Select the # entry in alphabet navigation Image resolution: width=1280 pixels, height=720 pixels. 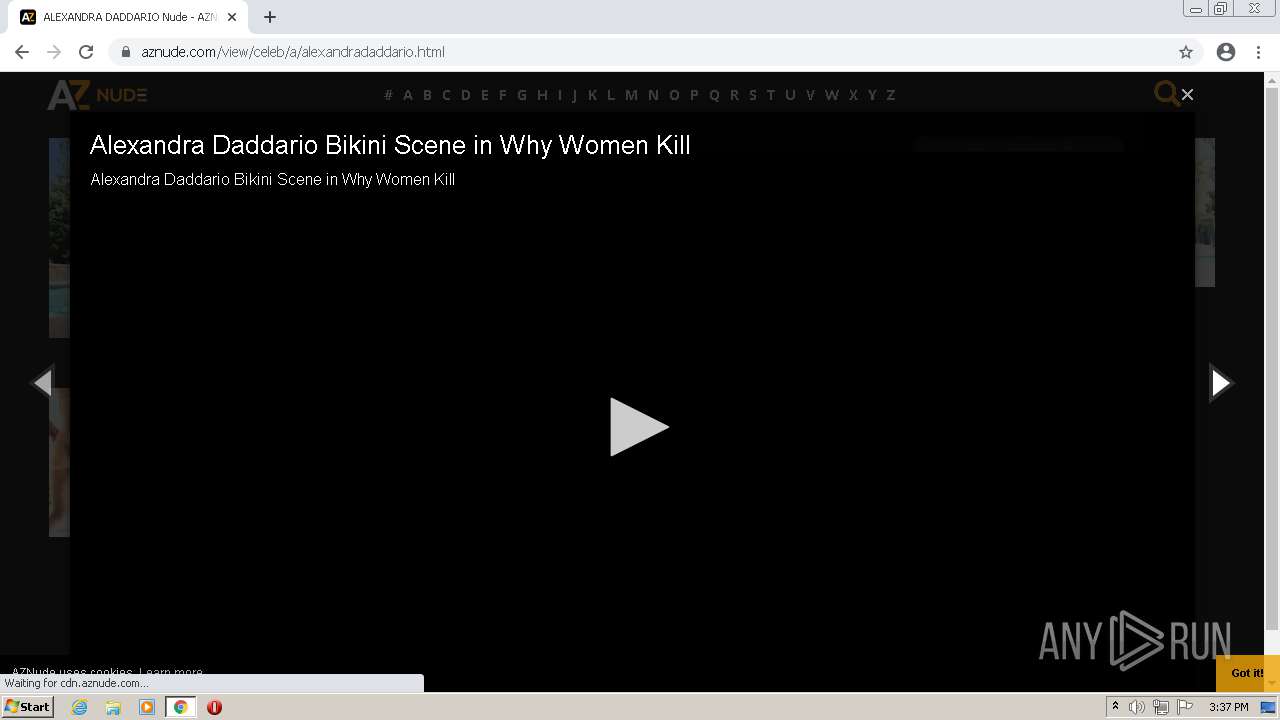pyautogui.click(x=389, y=95)
